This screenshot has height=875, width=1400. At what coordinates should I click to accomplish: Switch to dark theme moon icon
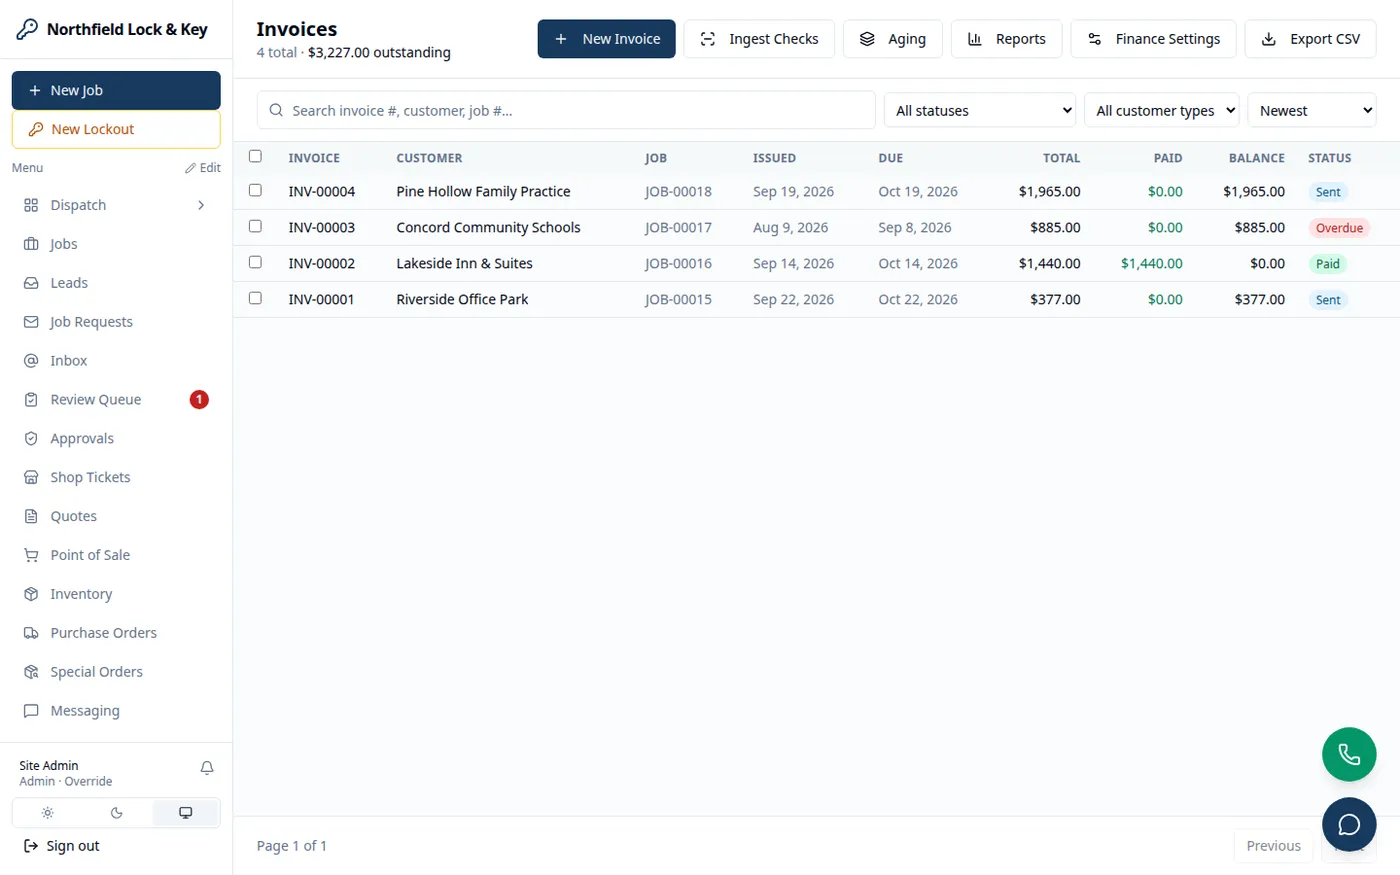(116, 813)
